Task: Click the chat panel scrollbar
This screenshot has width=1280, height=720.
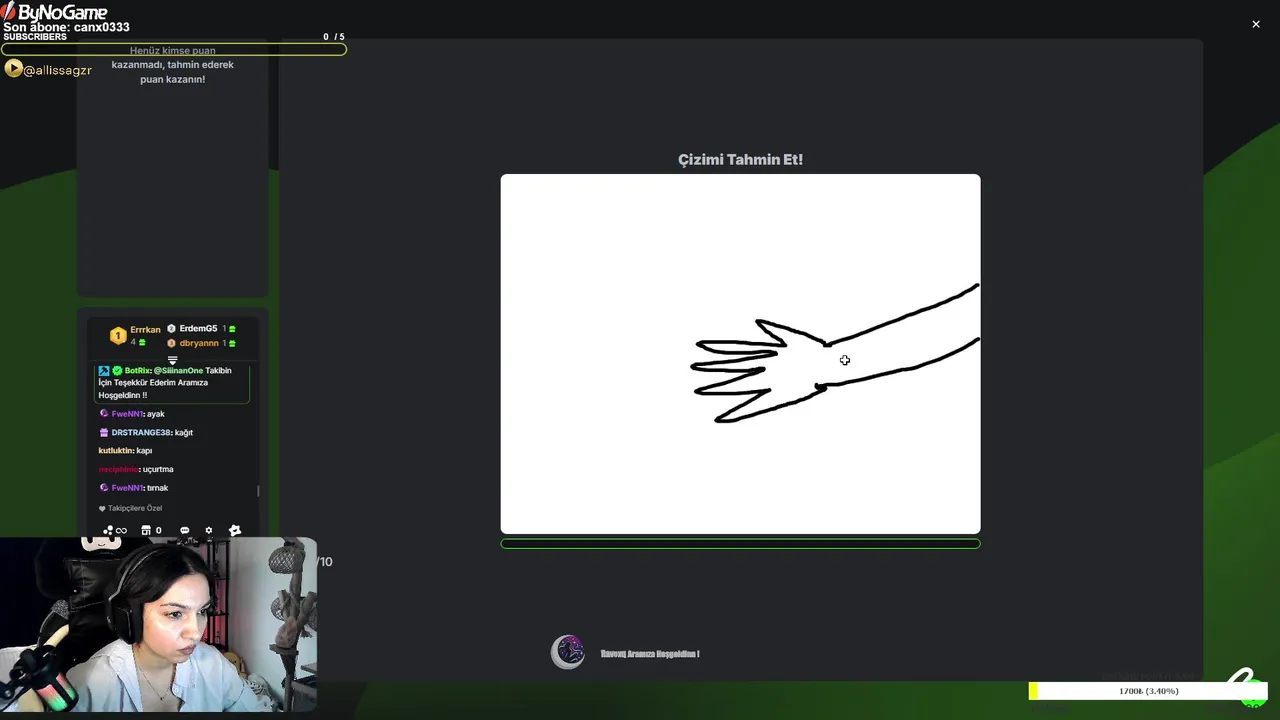Action: click(259, 490)
